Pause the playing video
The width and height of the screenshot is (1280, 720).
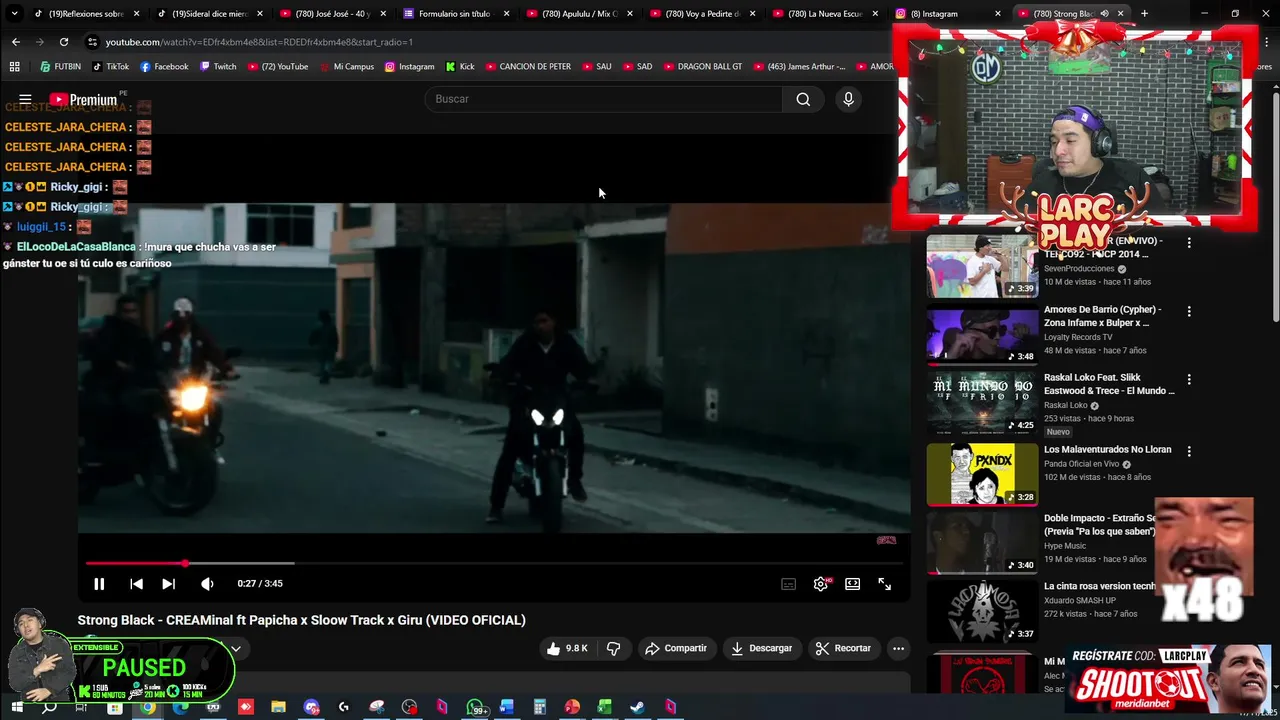tap(99, 584)
